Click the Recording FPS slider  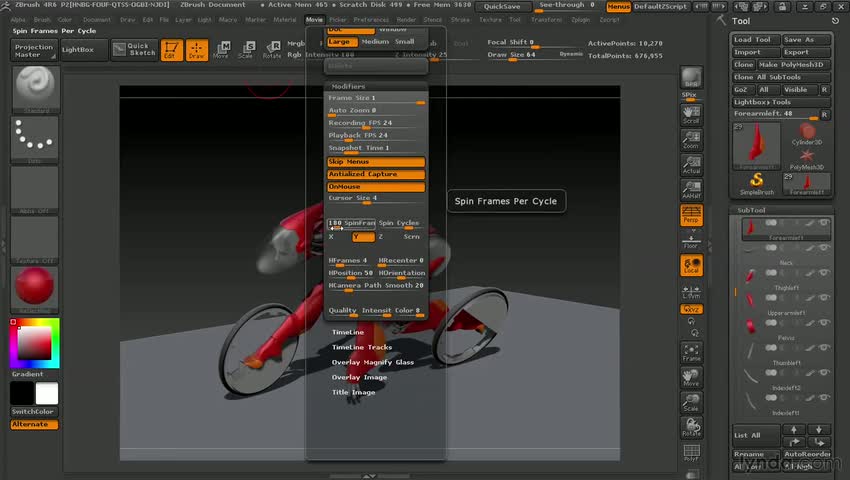(376, 123)
